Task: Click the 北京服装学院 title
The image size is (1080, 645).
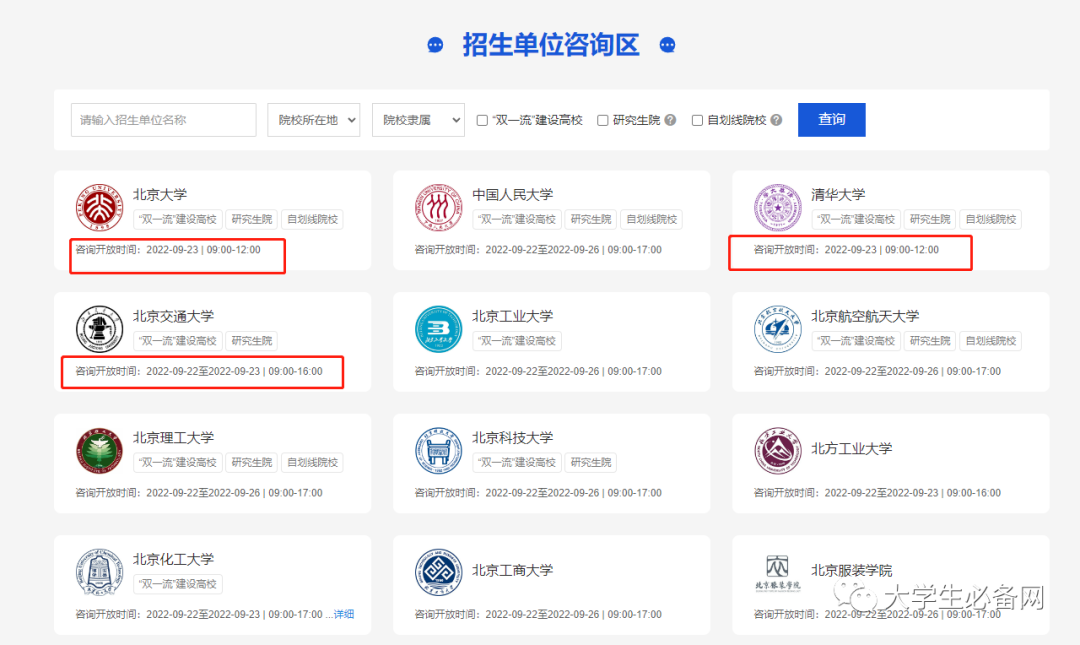Action: pos(852,571)
